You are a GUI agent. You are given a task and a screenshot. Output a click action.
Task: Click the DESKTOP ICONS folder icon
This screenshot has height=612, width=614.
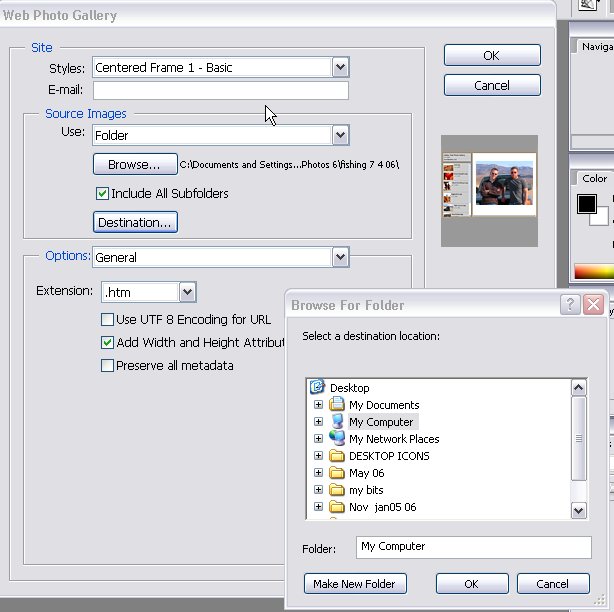coord(337,456)
